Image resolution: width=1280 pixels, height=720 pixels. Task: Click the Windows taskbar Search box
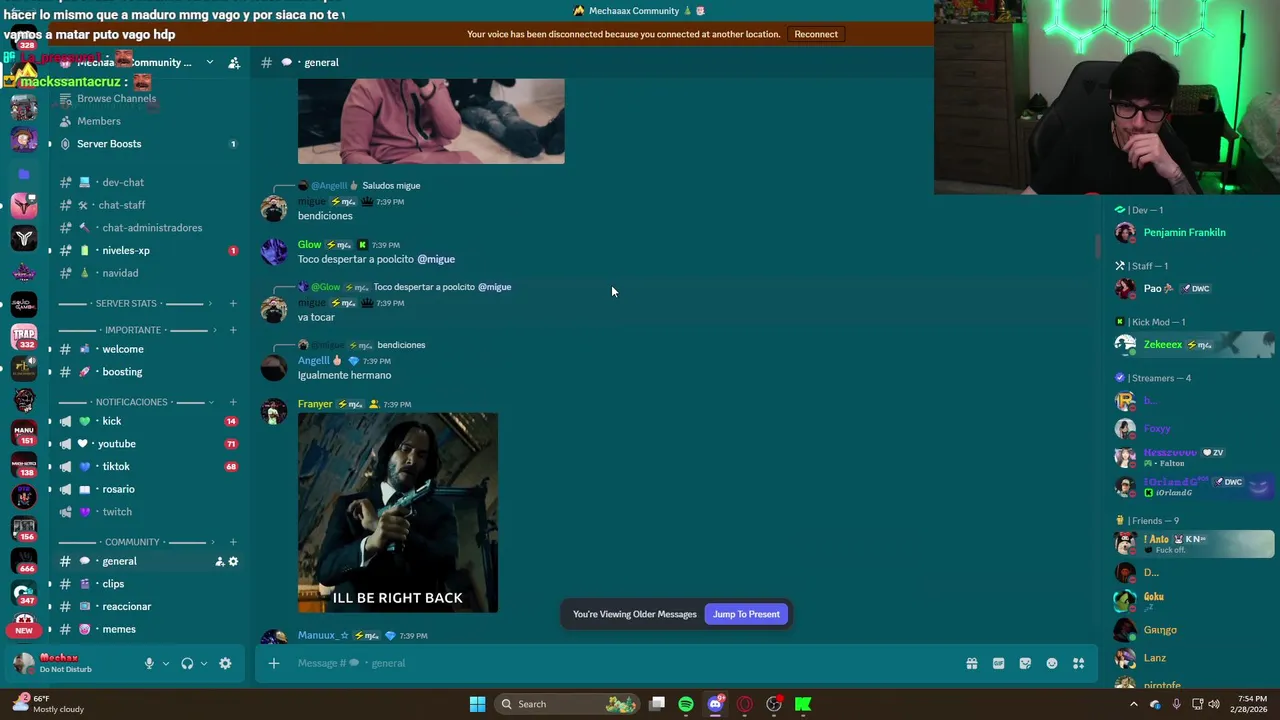pyautogui.click(x=567, y=704)
